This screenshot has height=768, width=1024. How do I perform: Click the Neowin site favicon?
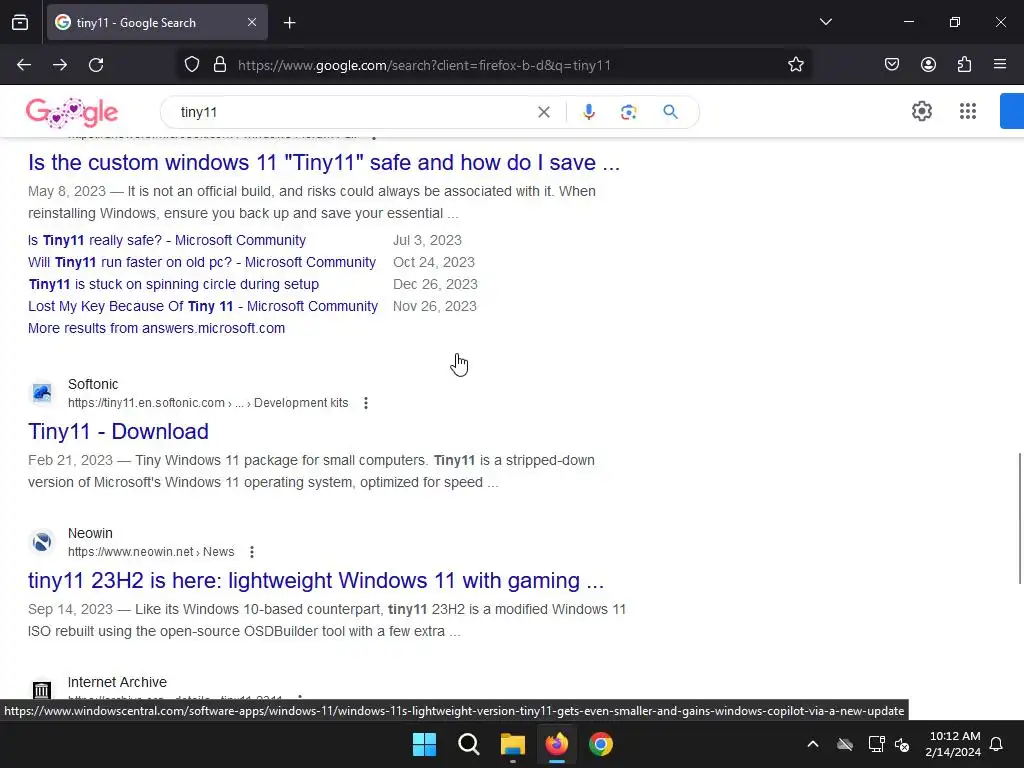tap(42, 542)
